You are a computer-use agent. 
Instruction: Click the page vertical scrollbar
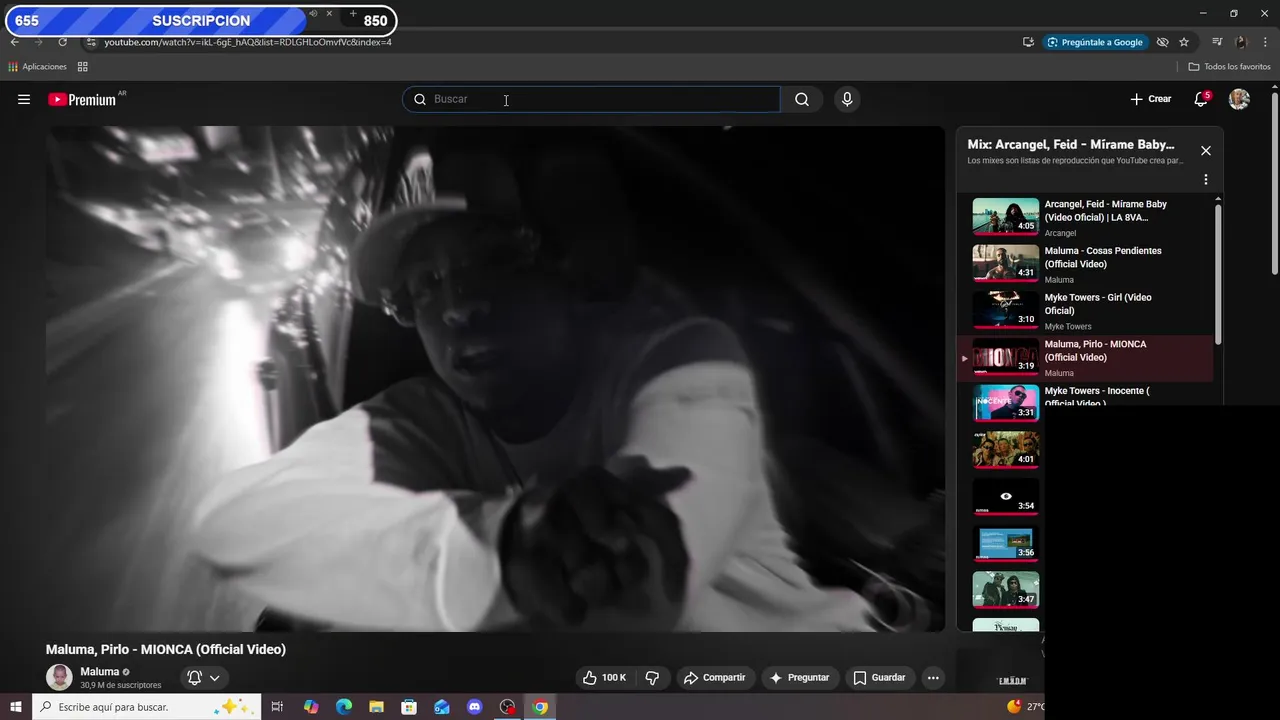coord(1274,182)
